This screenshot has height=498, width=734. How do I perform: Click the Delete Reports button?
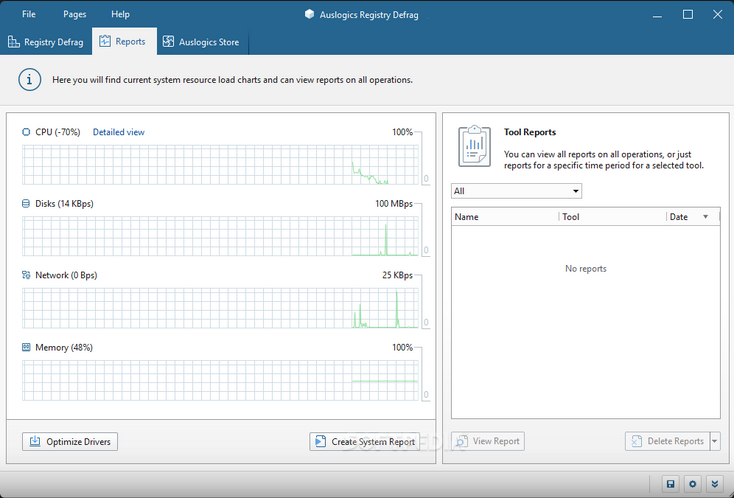pyautogui.click(x=667, y=441)
